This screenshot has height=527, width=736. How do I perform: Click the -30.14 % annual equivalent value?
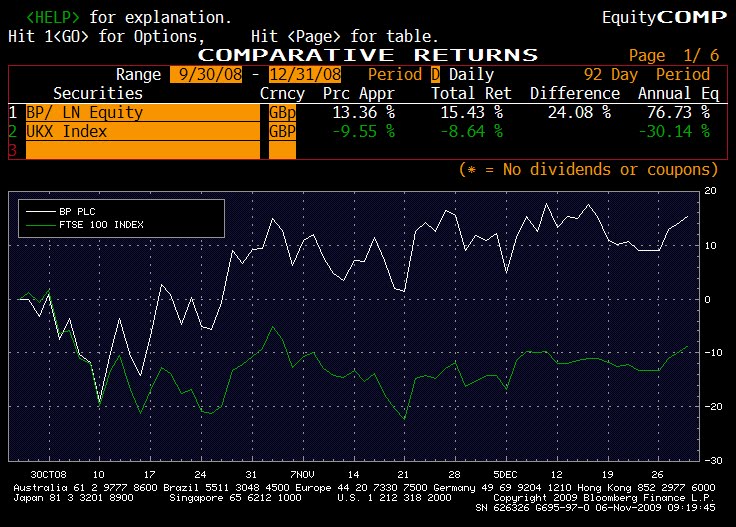[x=674, y=131]
